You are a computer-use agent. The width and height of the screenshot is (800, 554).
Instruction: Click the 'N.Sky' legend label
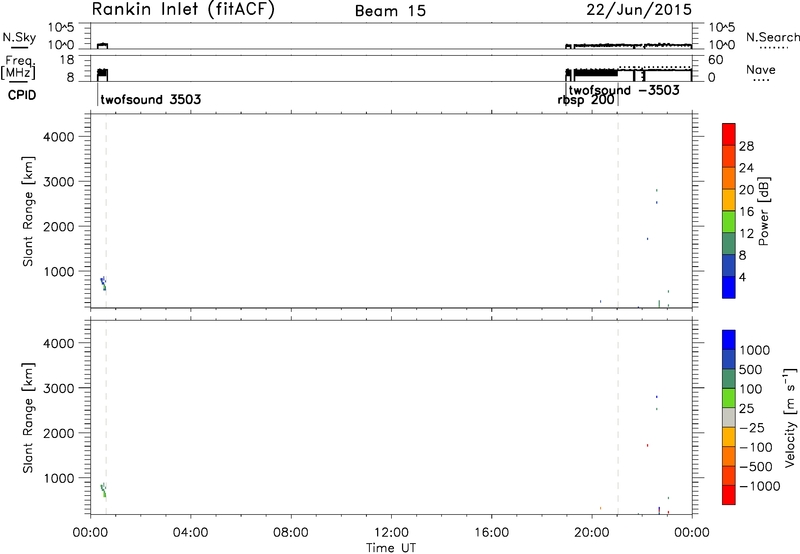click(19, 37)
